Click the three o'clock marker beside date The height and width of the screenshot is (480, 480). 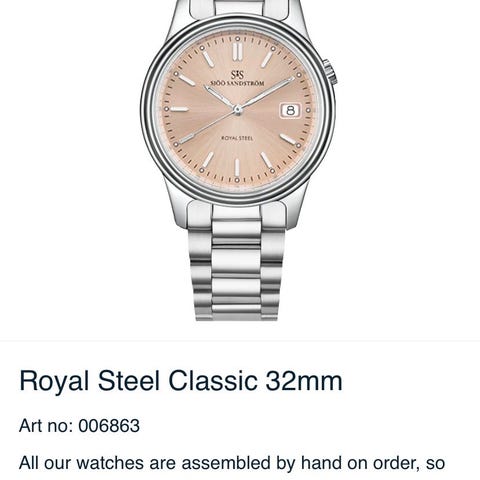pyautogui.click(x=308, y=110)
